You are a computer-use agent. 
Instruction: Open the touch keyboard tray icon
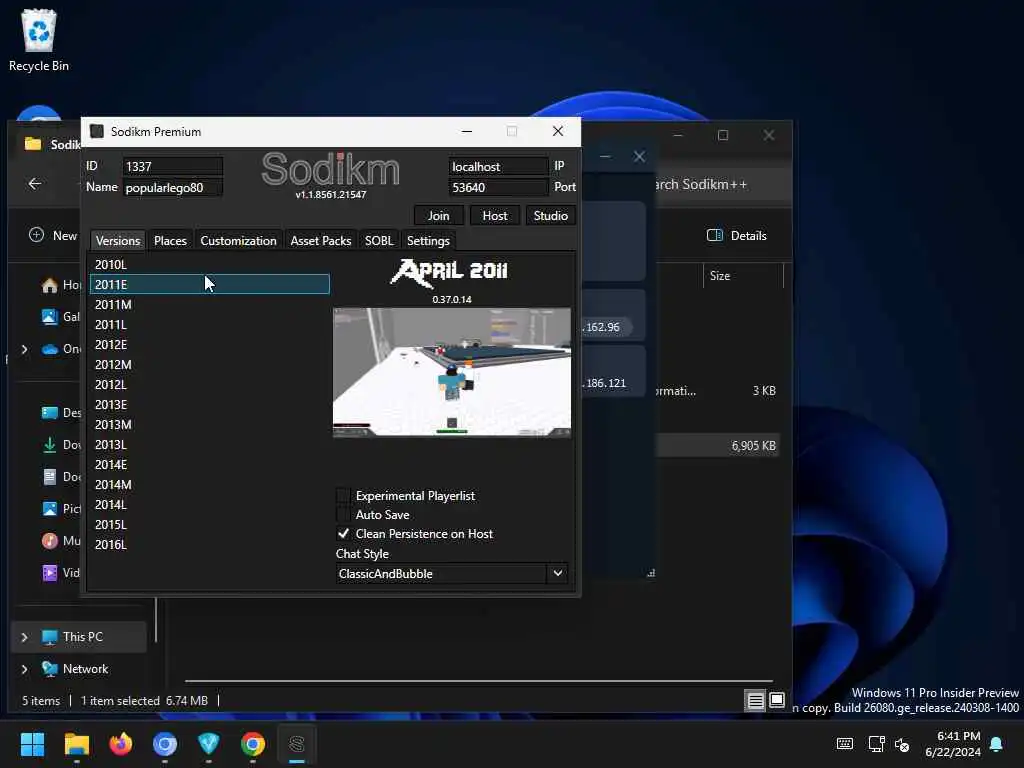coord(844,744)
